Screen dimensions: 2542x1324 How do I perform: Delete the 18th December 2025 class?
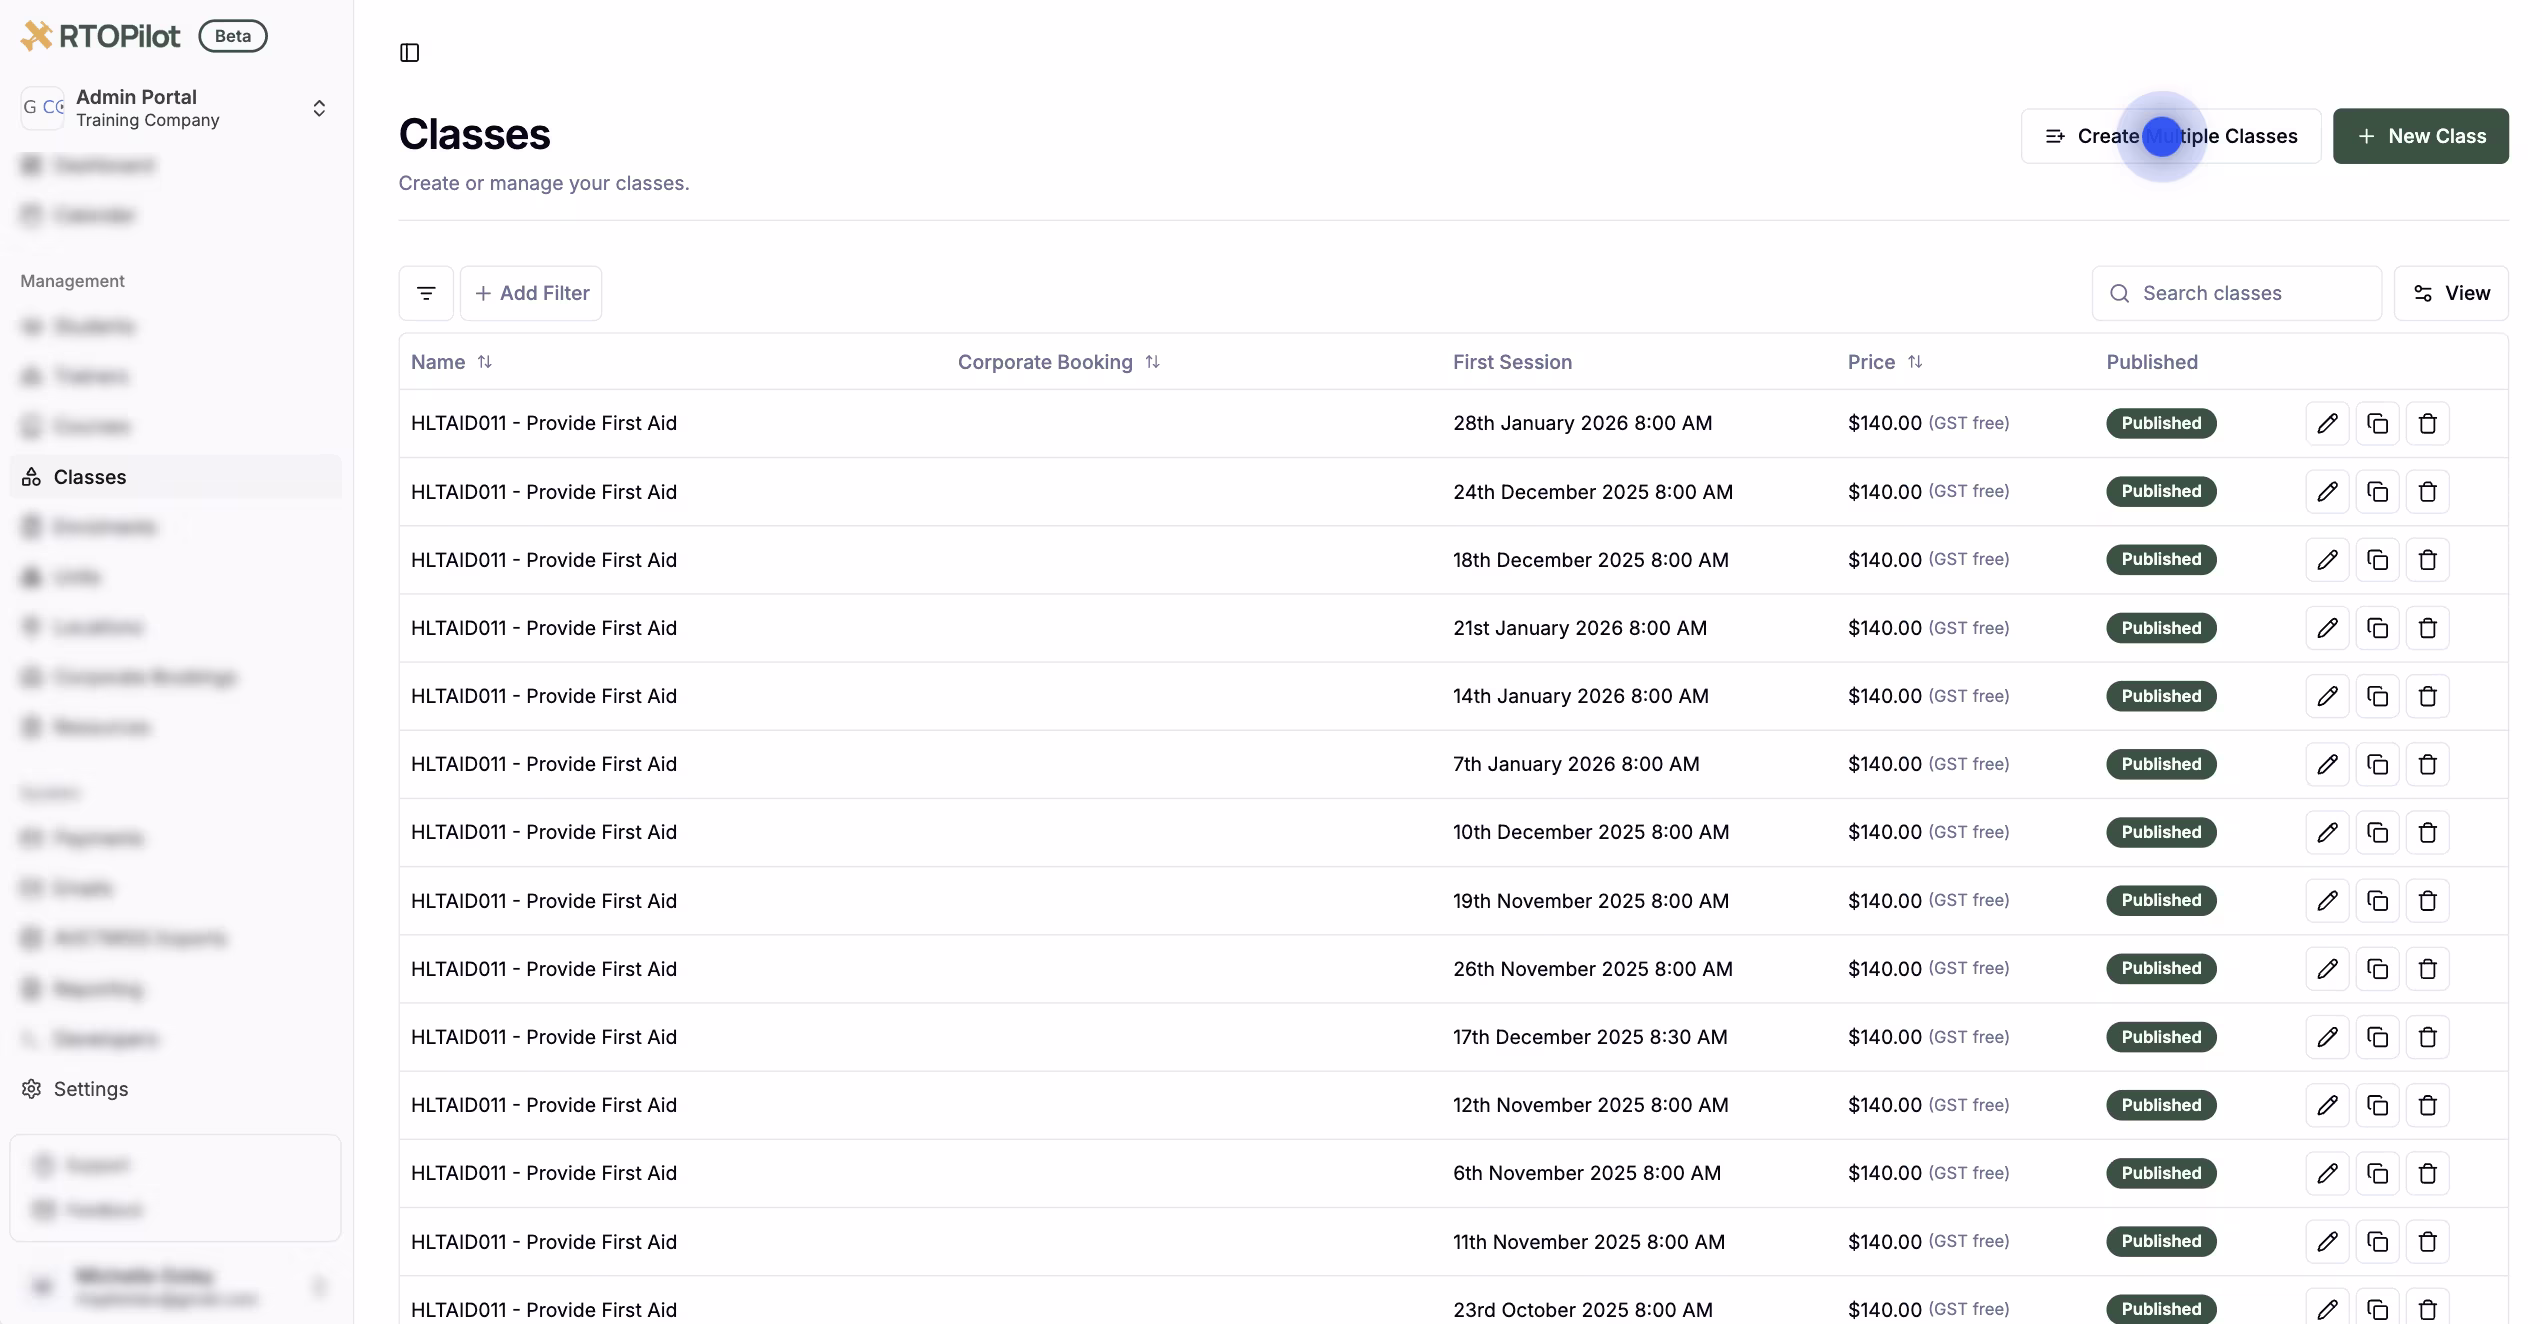tap(2427, 560)
